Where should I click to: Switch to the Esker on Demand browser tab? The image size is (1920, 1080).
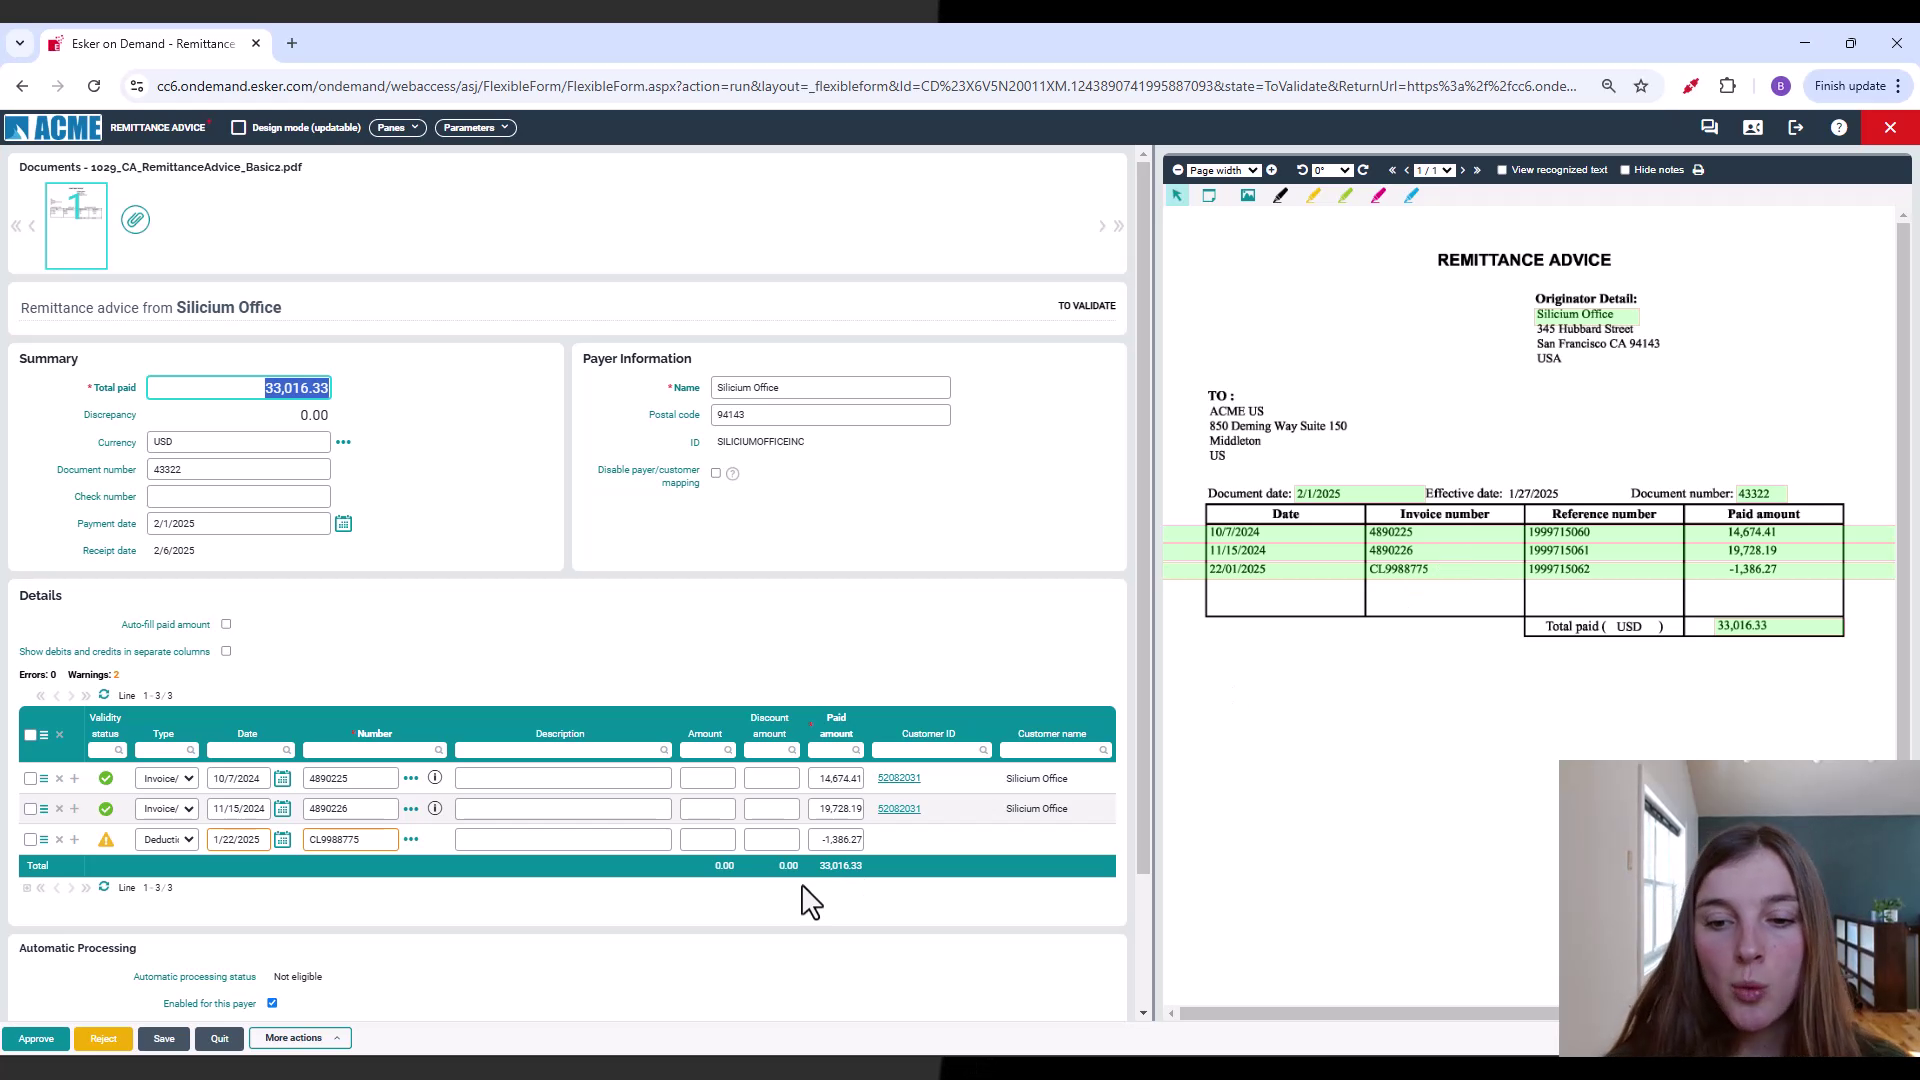pos(150,43)
